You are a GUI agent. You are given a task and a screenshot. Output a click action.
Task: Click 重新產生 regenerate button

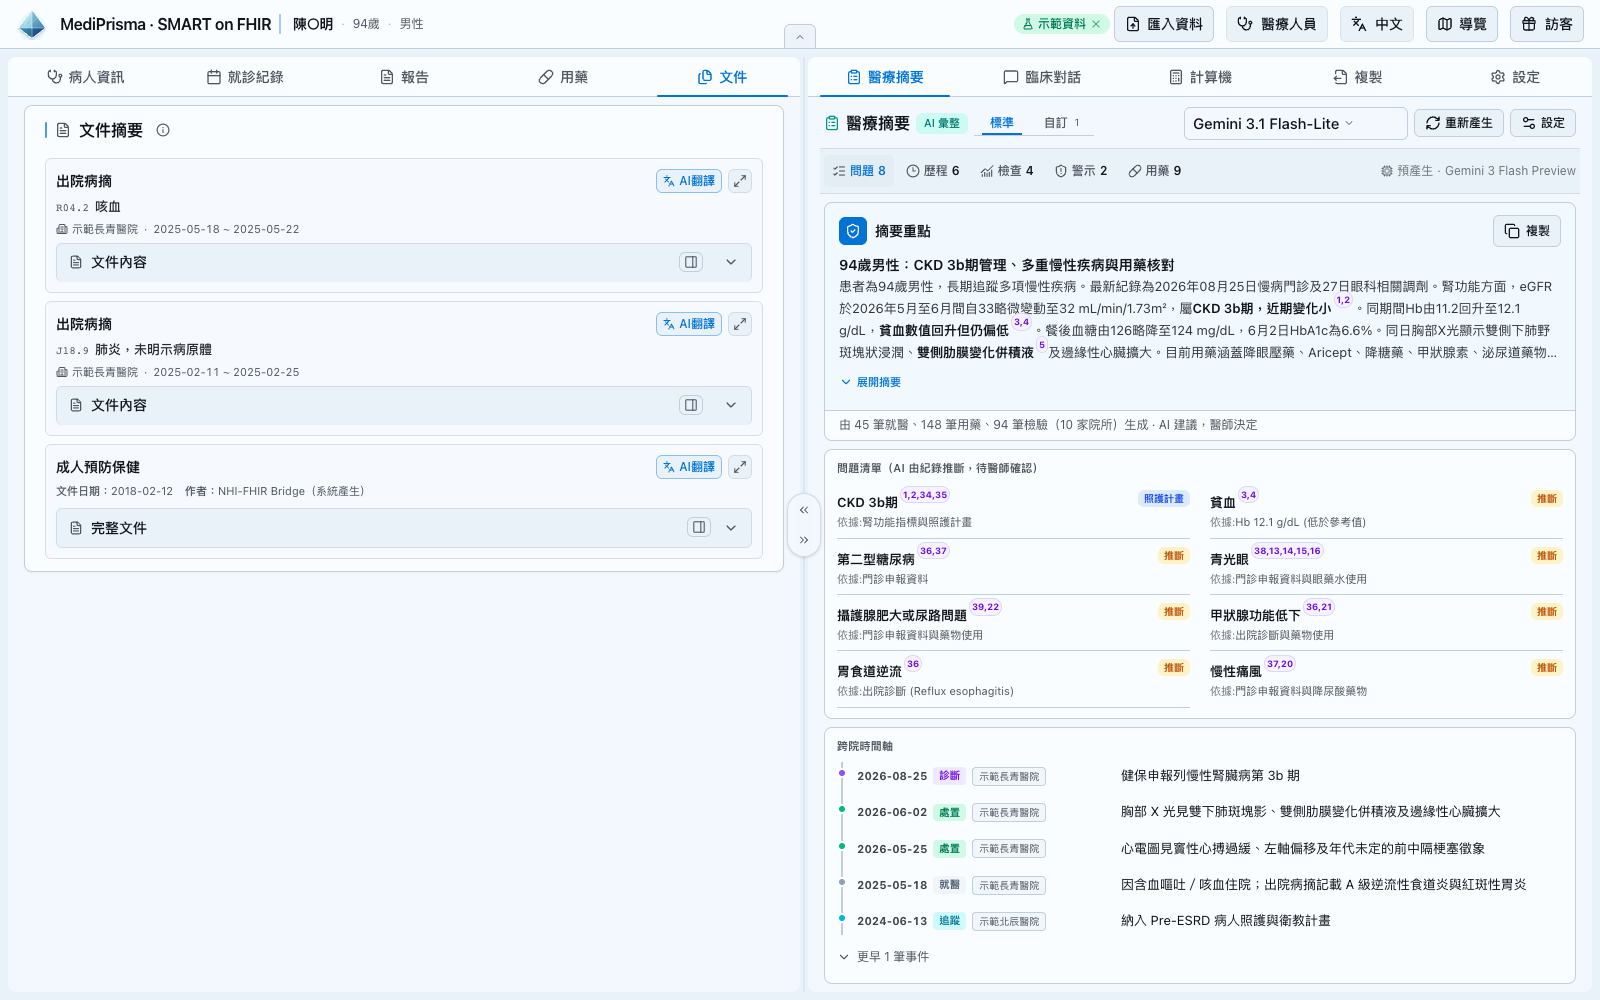pyautogui.click(x=1459, y=123)
